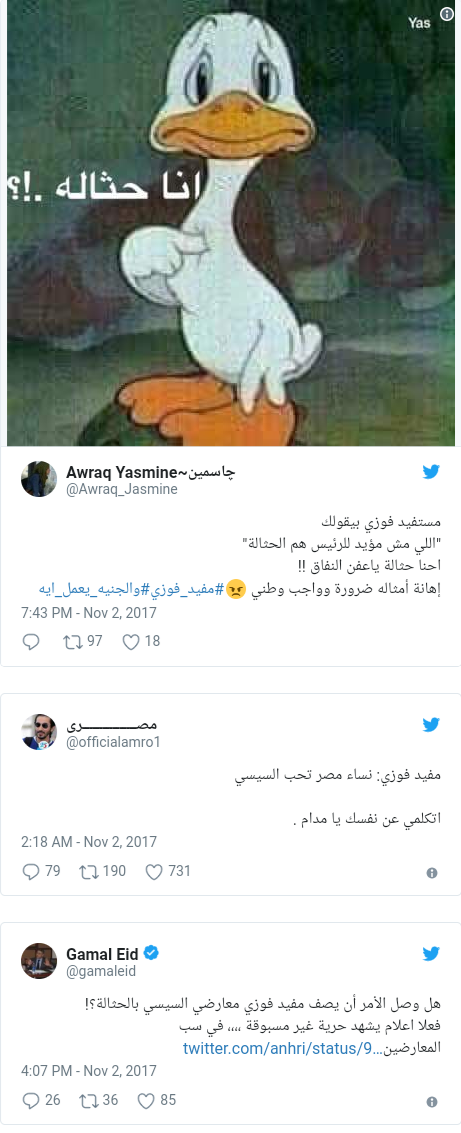Like Awraq Yasmine's tweet with 18 likes
Image resolution: width=461 pixels, height=1133 pixels.
click(x=141, y=641)
